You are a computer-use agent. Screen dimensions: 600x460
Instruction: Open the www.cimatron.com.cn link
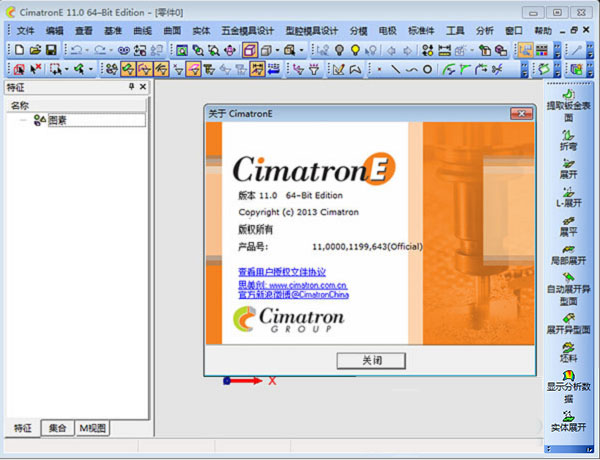point(308,285)
